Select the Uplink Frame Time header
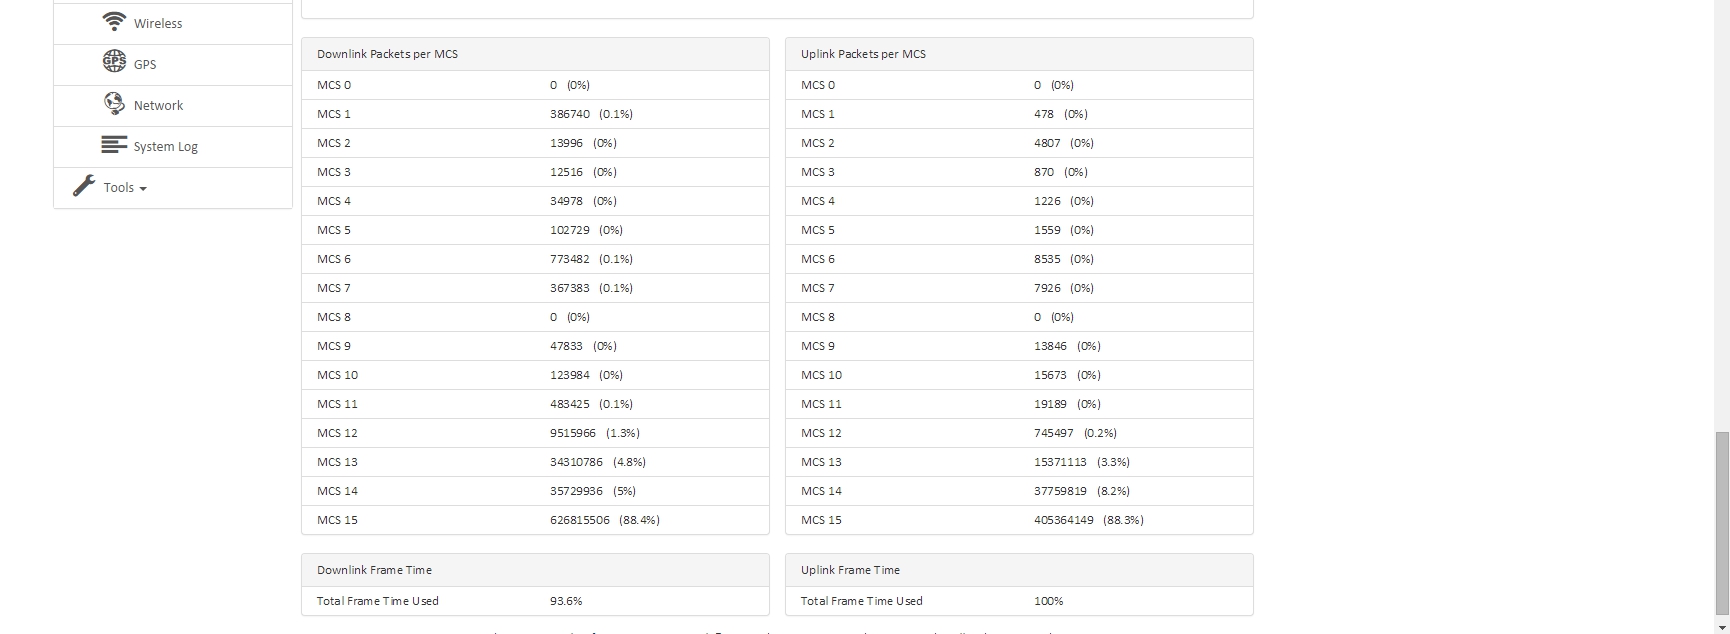 click(x=850, y=570)
